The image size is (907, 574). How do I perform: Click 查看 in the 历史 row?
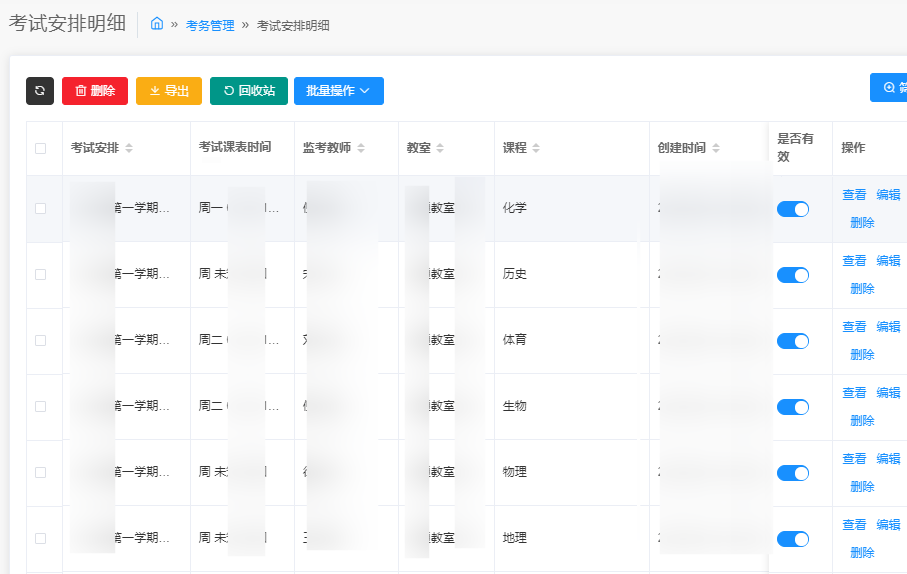[x=854, y=261]
